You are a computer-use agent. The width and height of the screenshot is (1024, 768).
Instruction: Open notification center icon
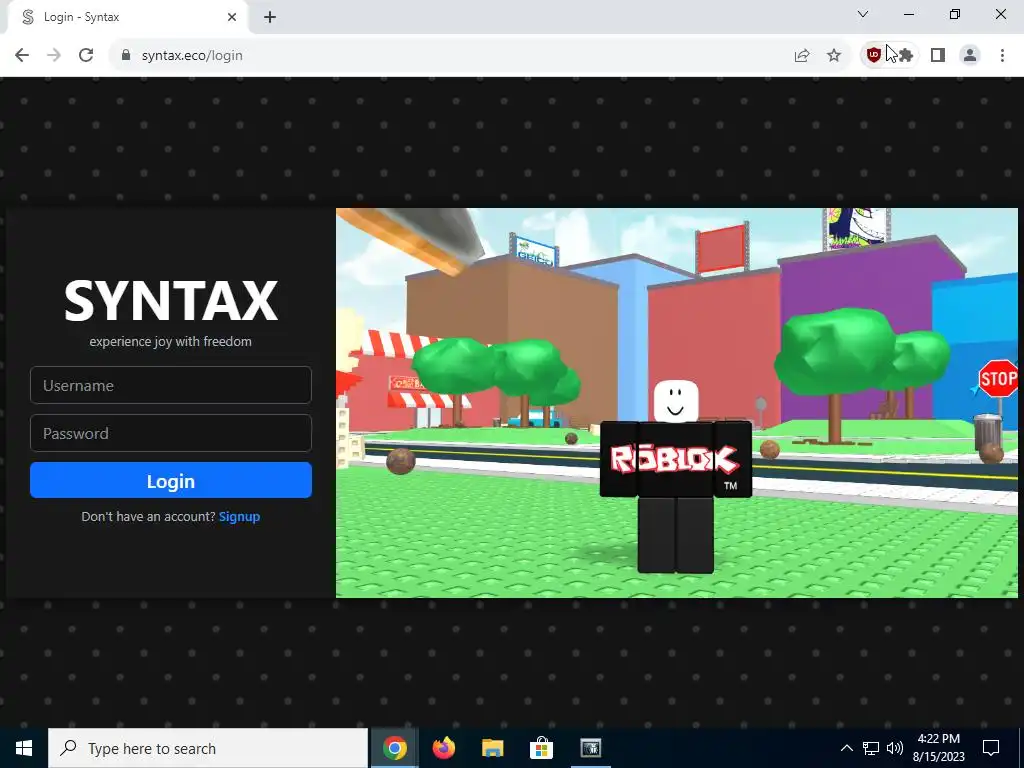point(991,748)
